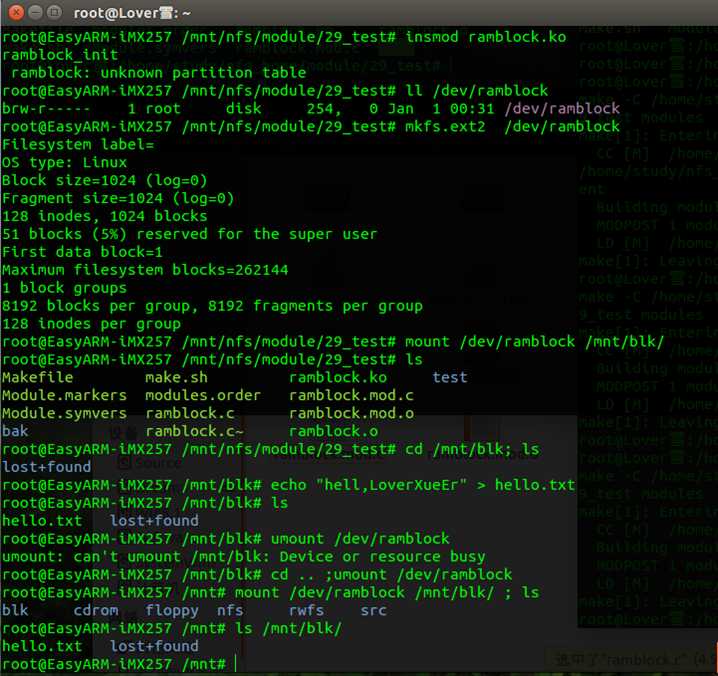The width and height of the screenshot is (718, 676).
Task: Click the 'make.sh' file name
Action: 176,377
